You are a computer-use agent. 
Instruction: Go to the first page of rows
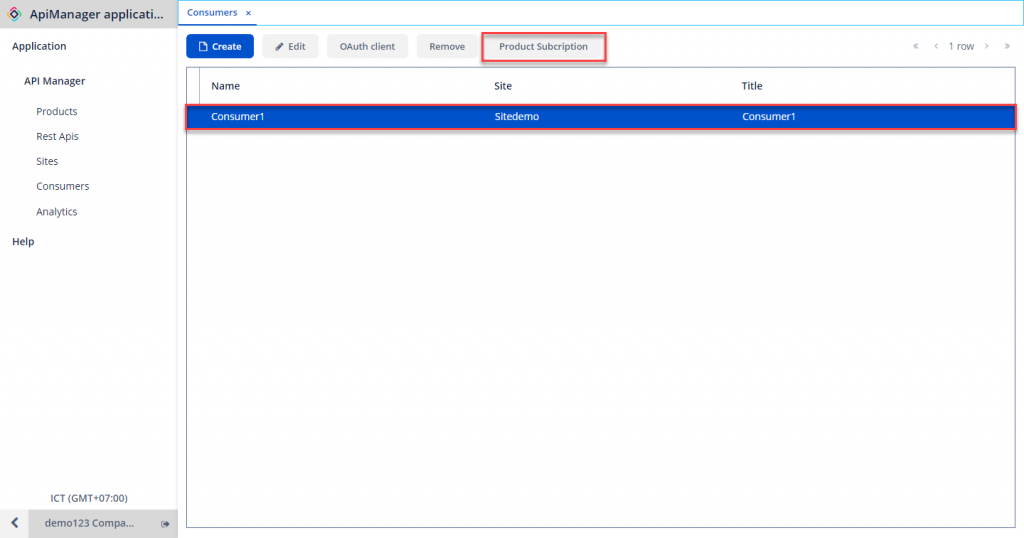coord(915,46)
